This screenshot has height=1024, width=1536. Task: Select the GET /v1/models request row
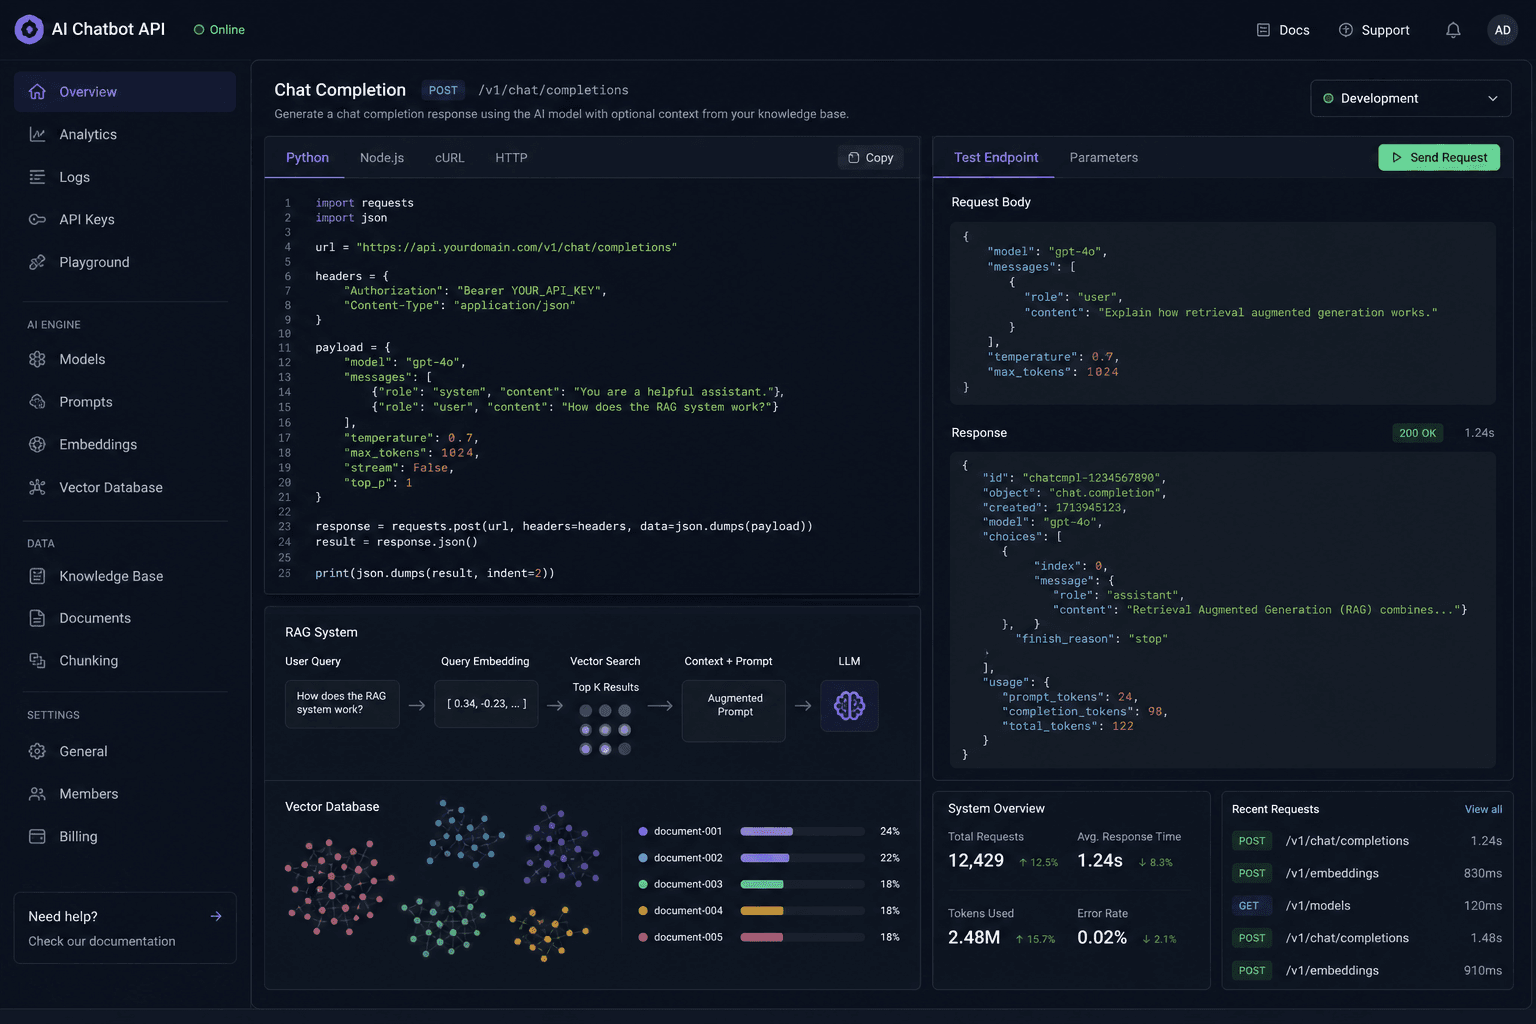coord(1367,906)
